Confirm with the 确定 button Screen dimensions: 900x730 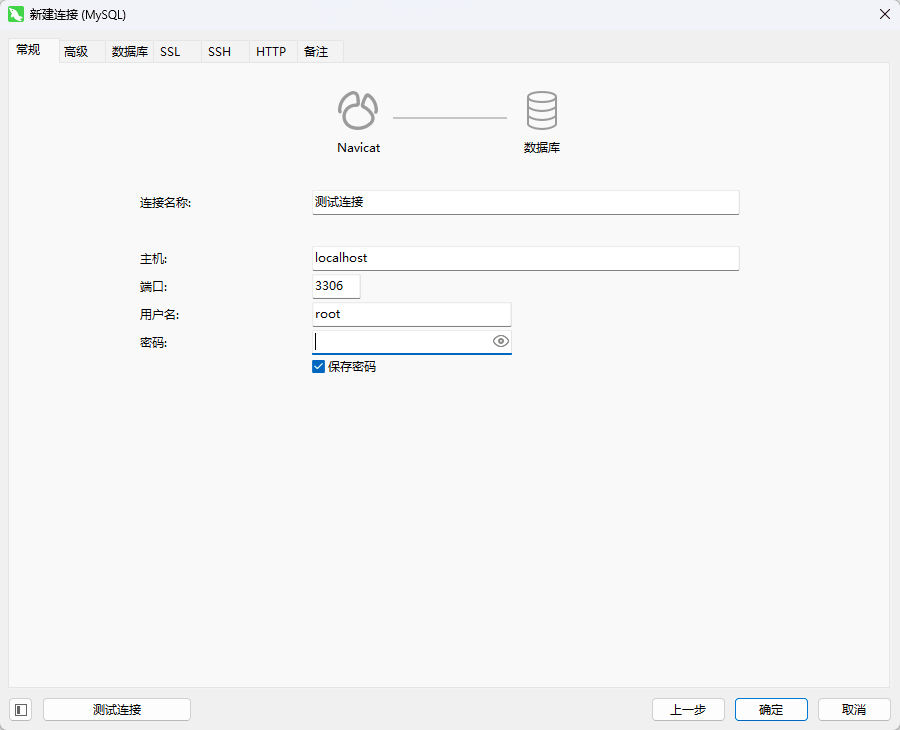pos(771,709)
